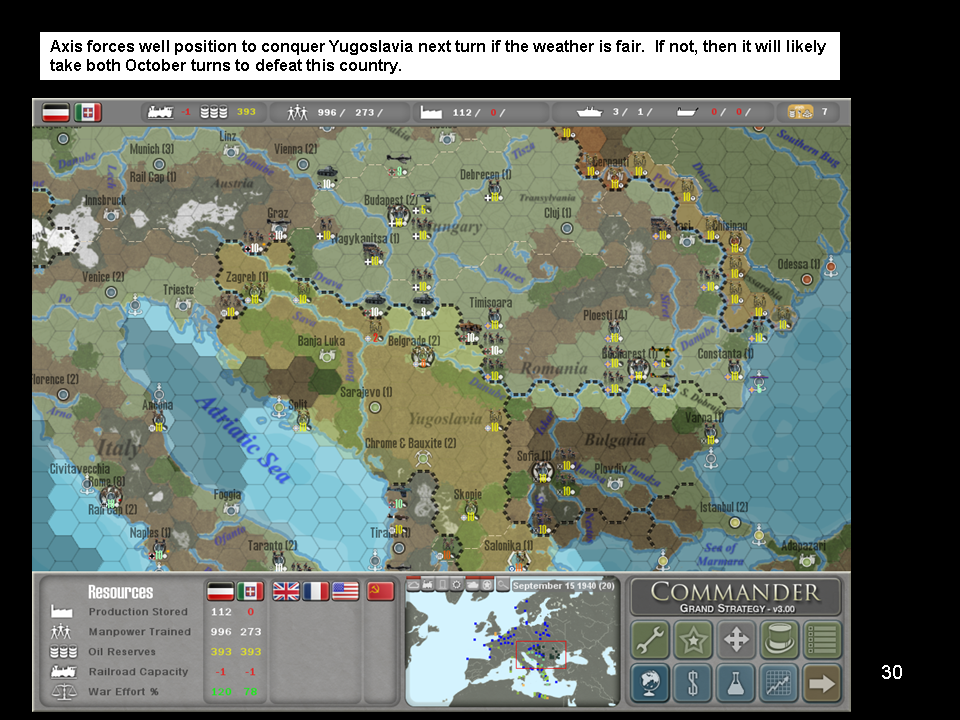Toggle the train railroad minimap filter
Viewport: 960px width, 720px height.
tap(427, 585)
